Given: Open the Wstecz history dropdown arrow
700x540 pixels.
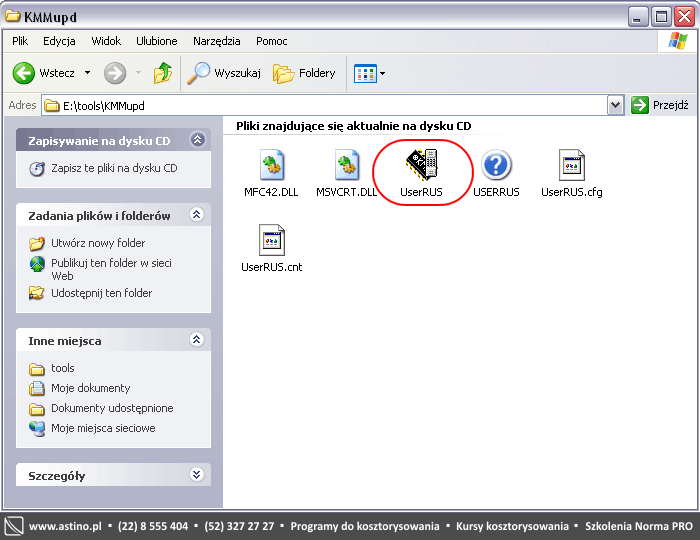Looking at the screenshot, I should tap(88, 73).
